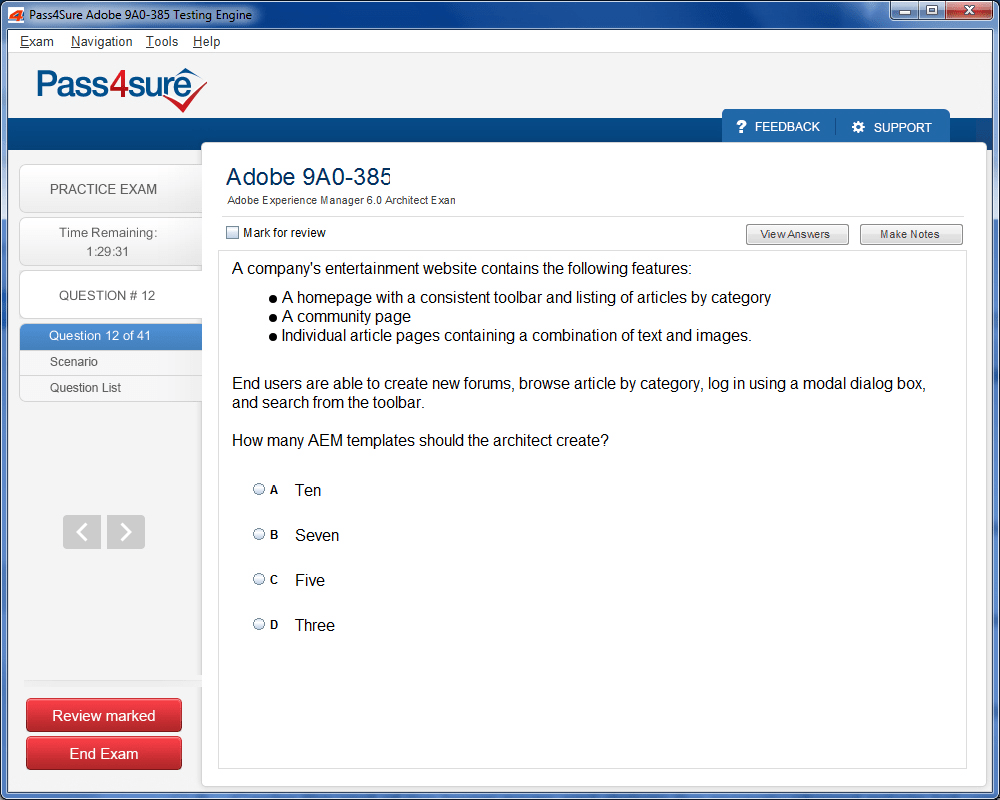The width and height of the screenshot is (1000, 800).
Task: Click the Feedback question mark icon
Action: (x=741, y=126)
